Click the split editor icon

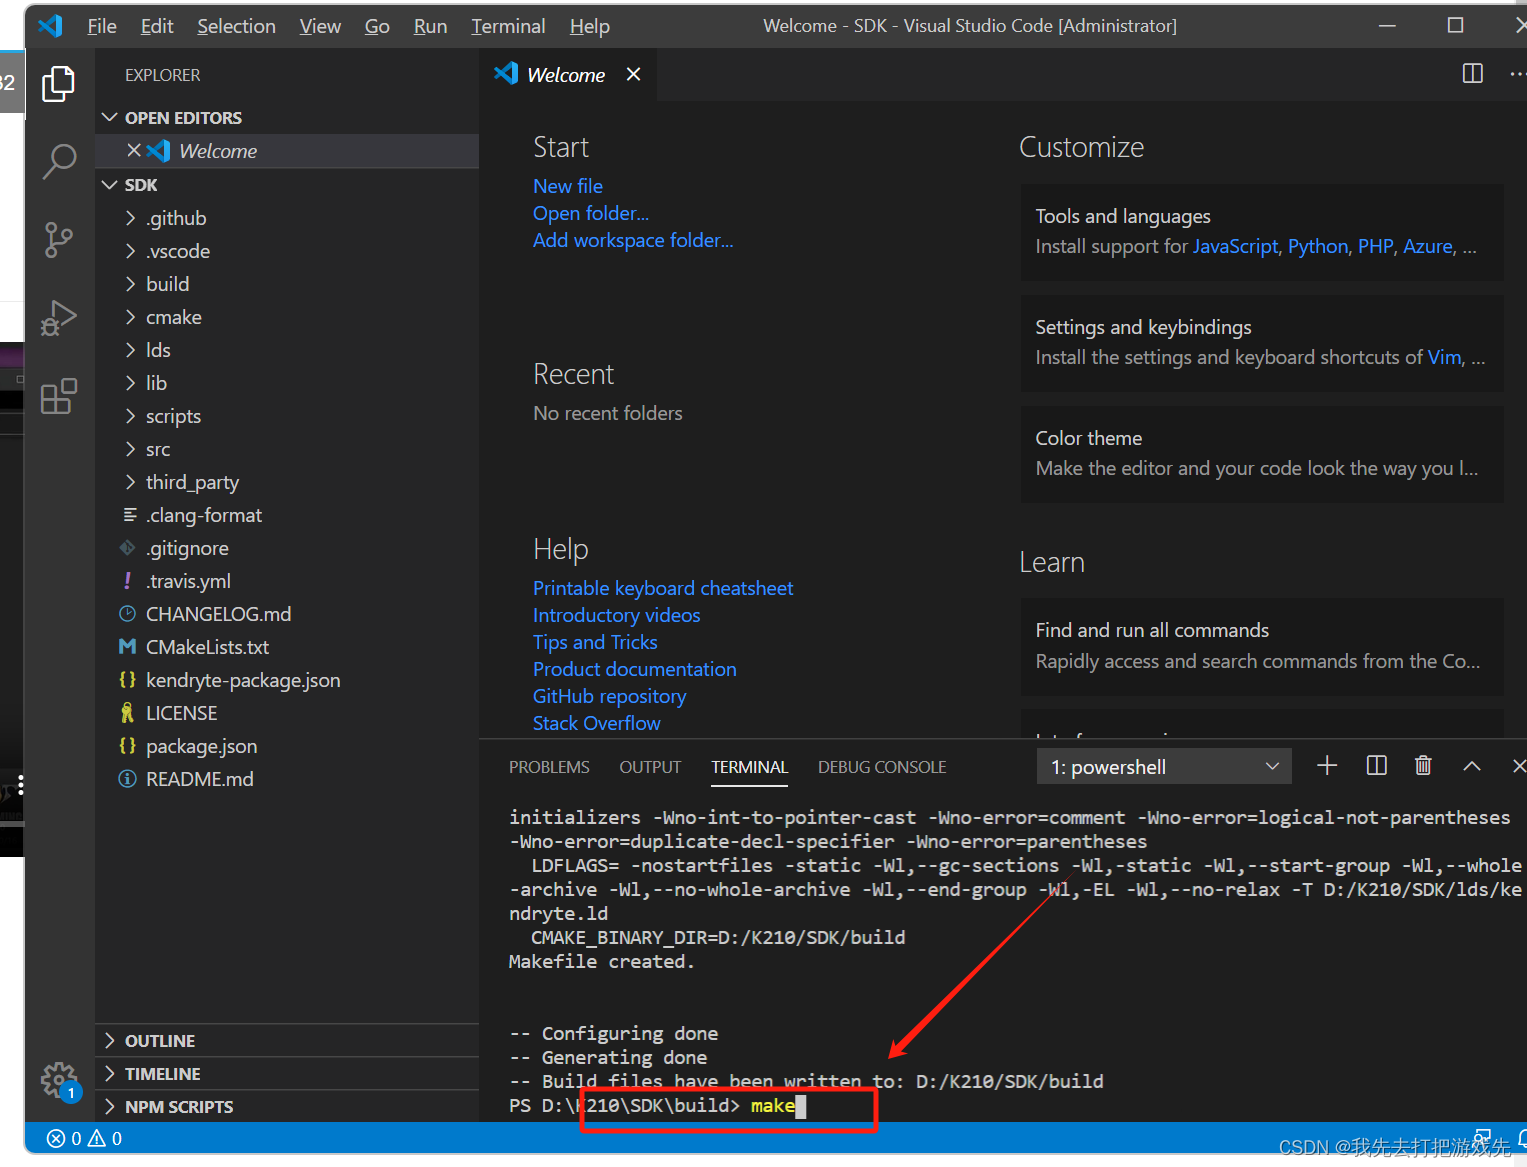1472,74
